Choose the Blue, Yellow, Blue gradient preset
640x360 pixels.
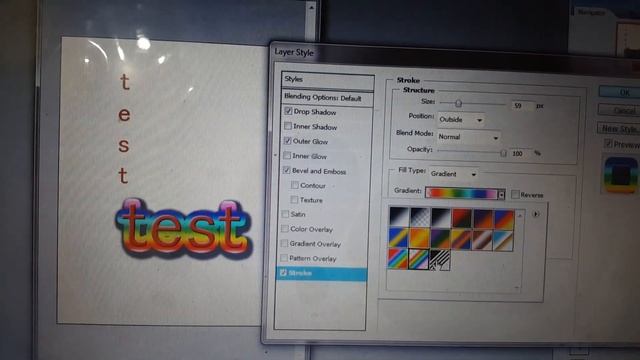pos(398,238)
